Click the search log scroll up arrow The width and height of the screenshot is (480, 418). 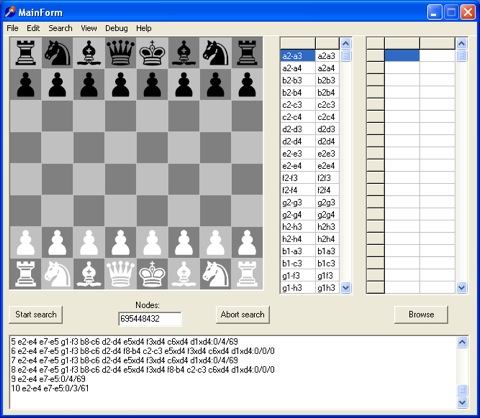click(x=462, y=342)
